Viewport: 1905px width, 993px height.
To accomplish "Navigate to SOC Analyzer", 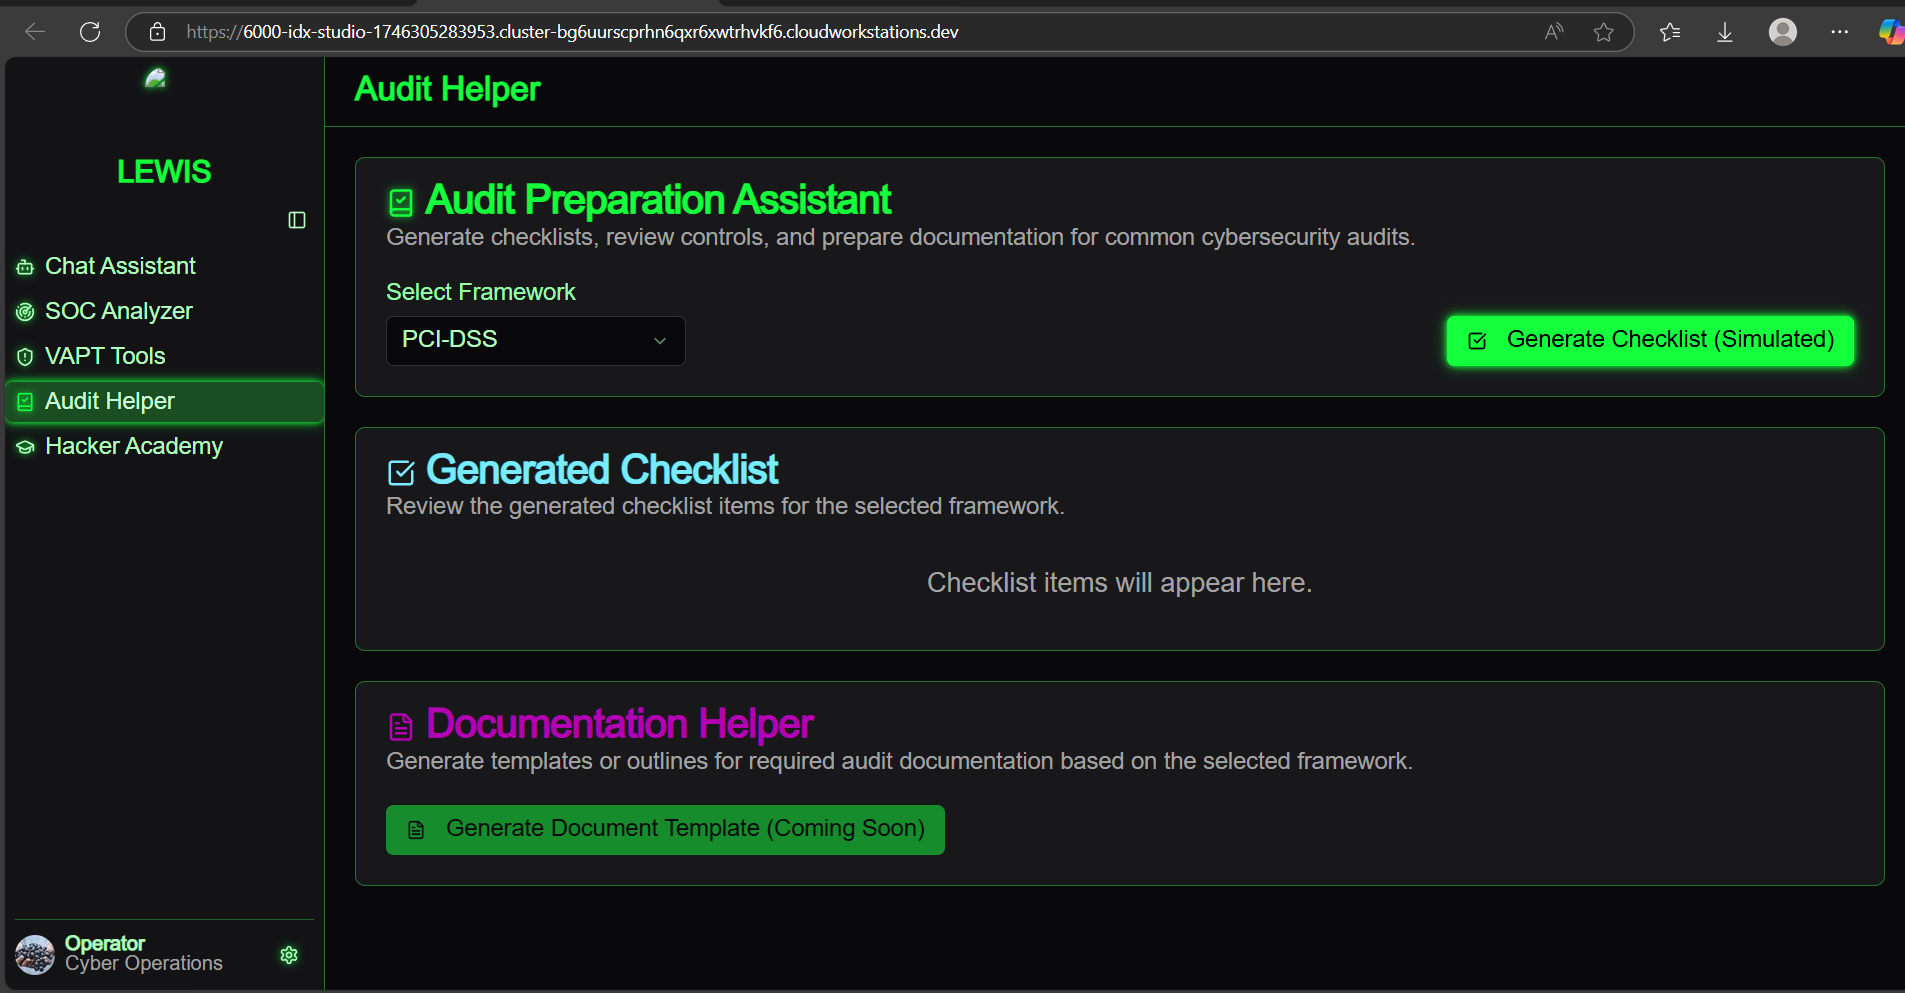I will 118,311.
